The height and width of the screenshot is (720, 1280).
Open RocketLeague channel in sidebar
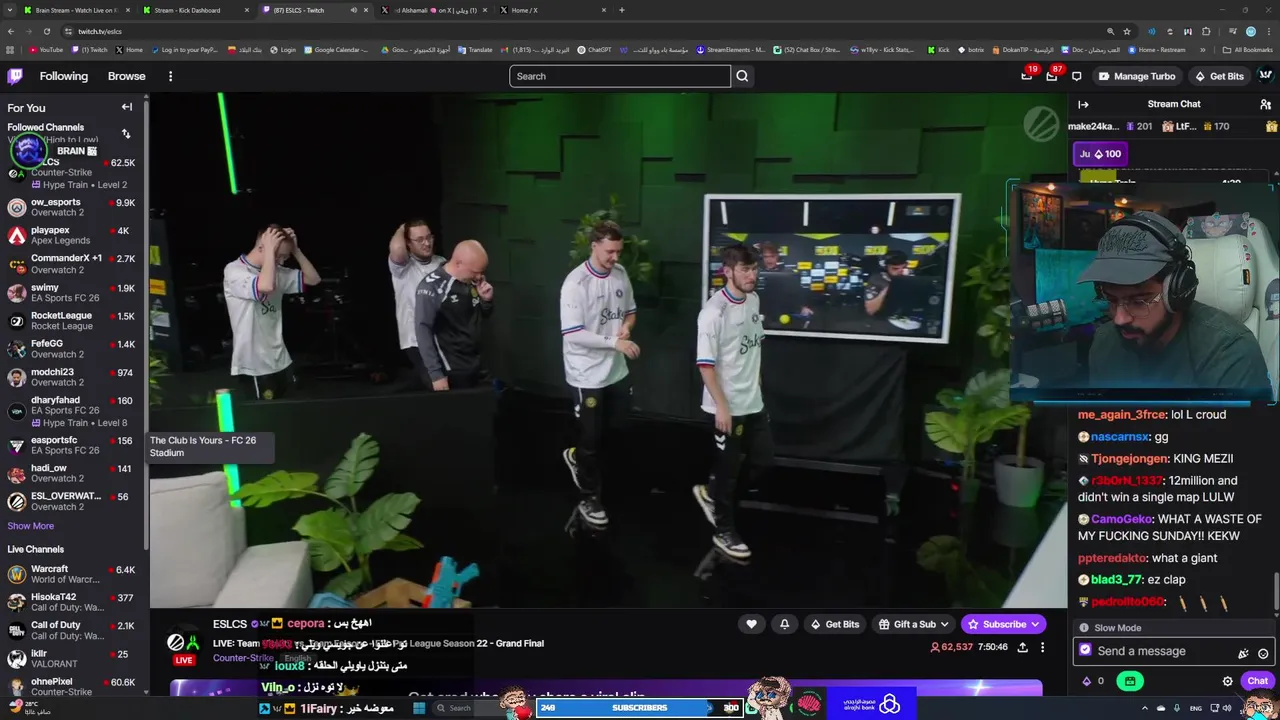coord(72,320)
